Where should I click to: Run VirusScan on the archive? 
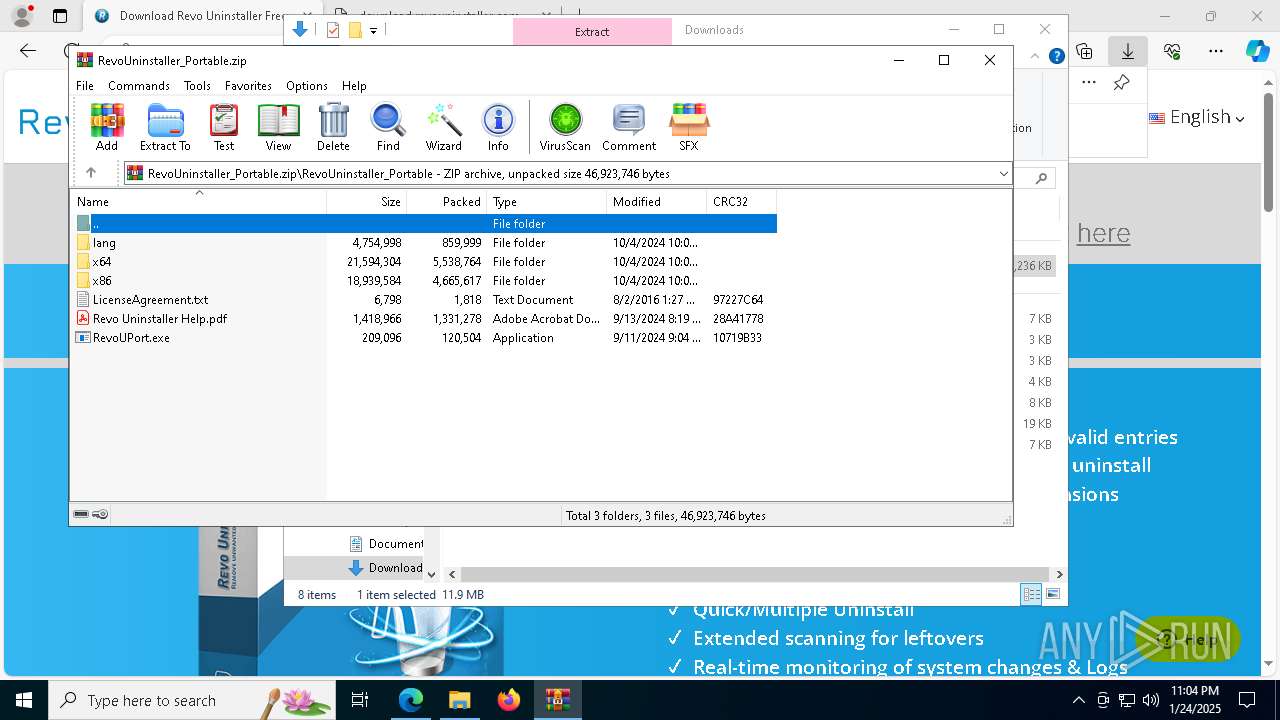point(565,128)
